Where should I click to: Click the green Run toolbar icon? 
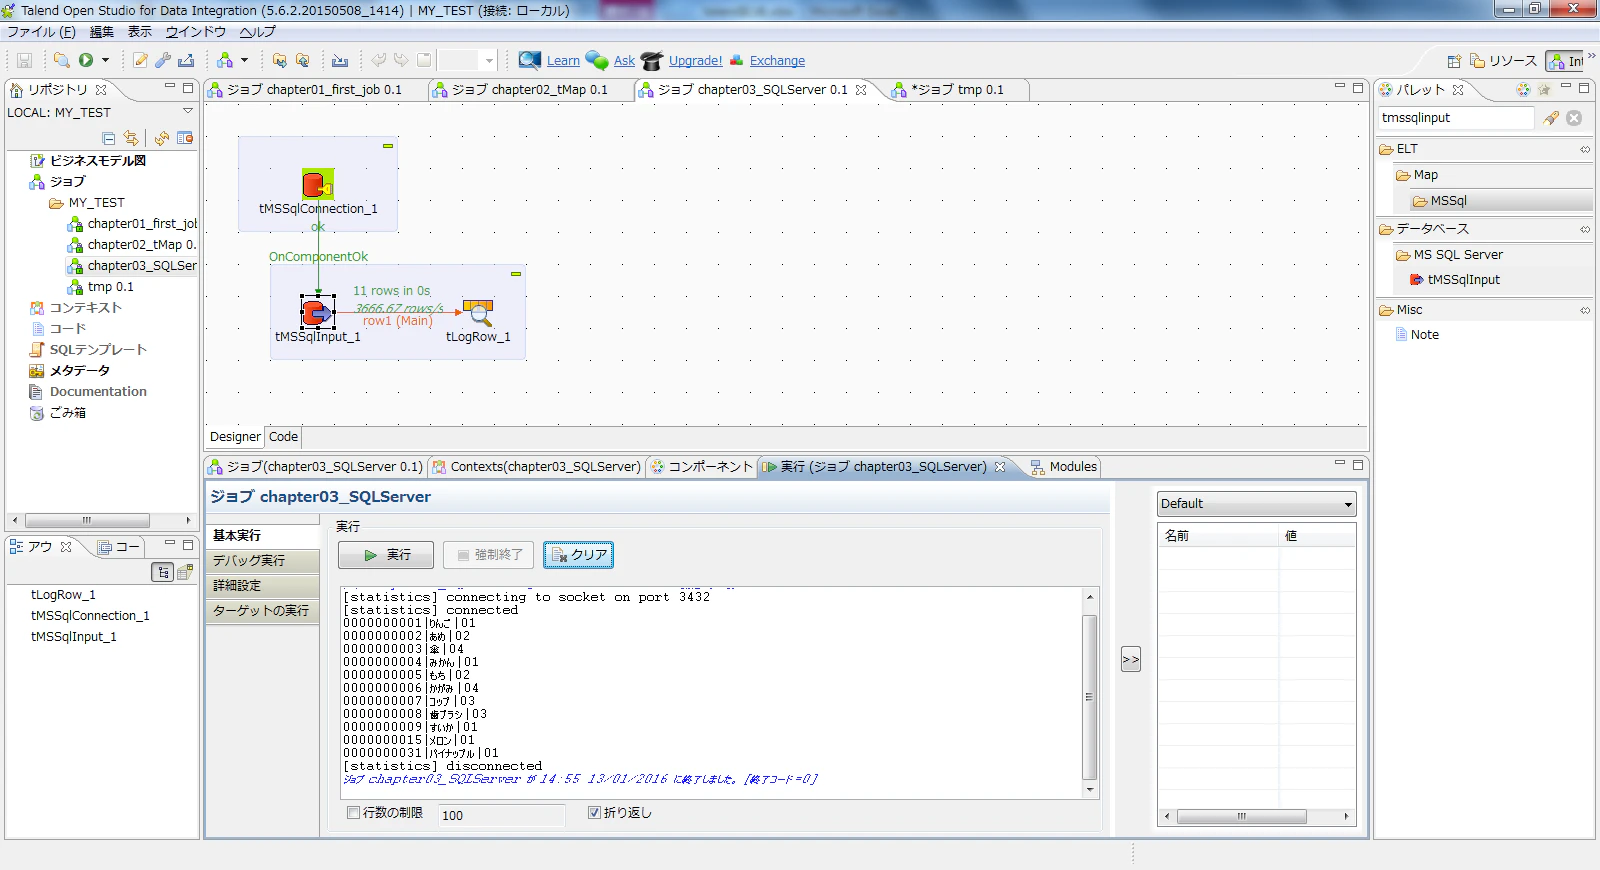tap(86, 60)
